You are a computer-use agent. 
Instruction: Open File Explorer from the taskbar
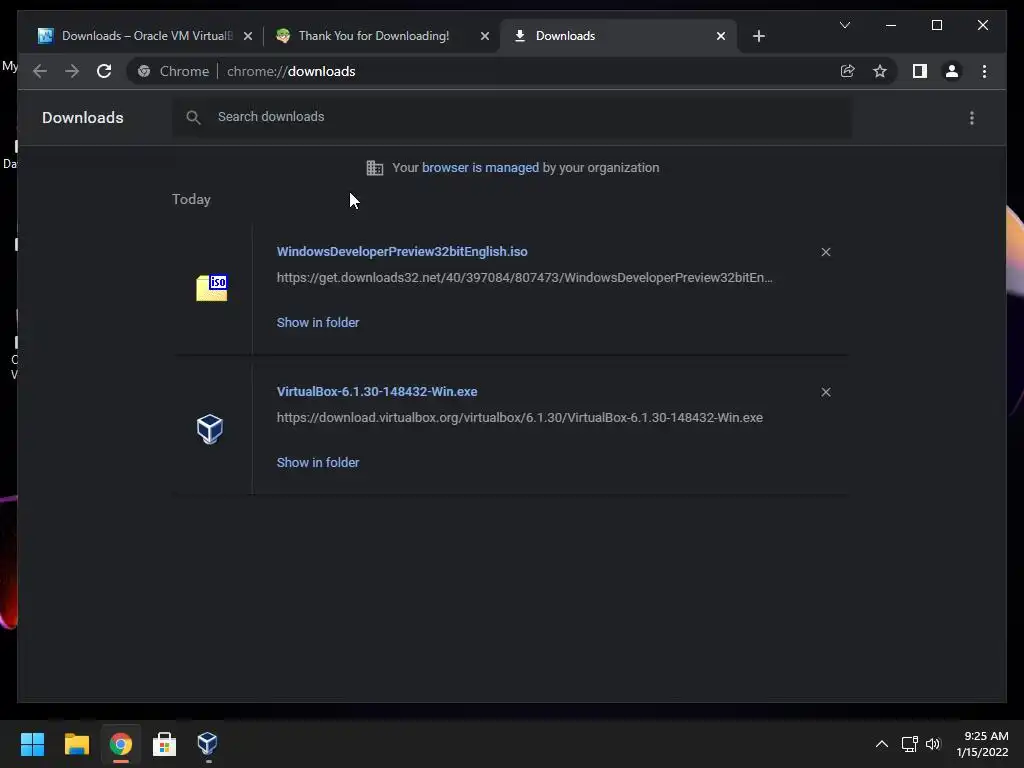[76, 744]
